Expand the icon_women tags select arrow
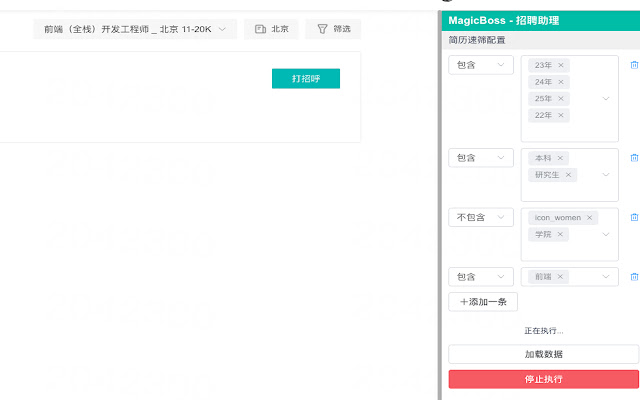 (606, 234)
